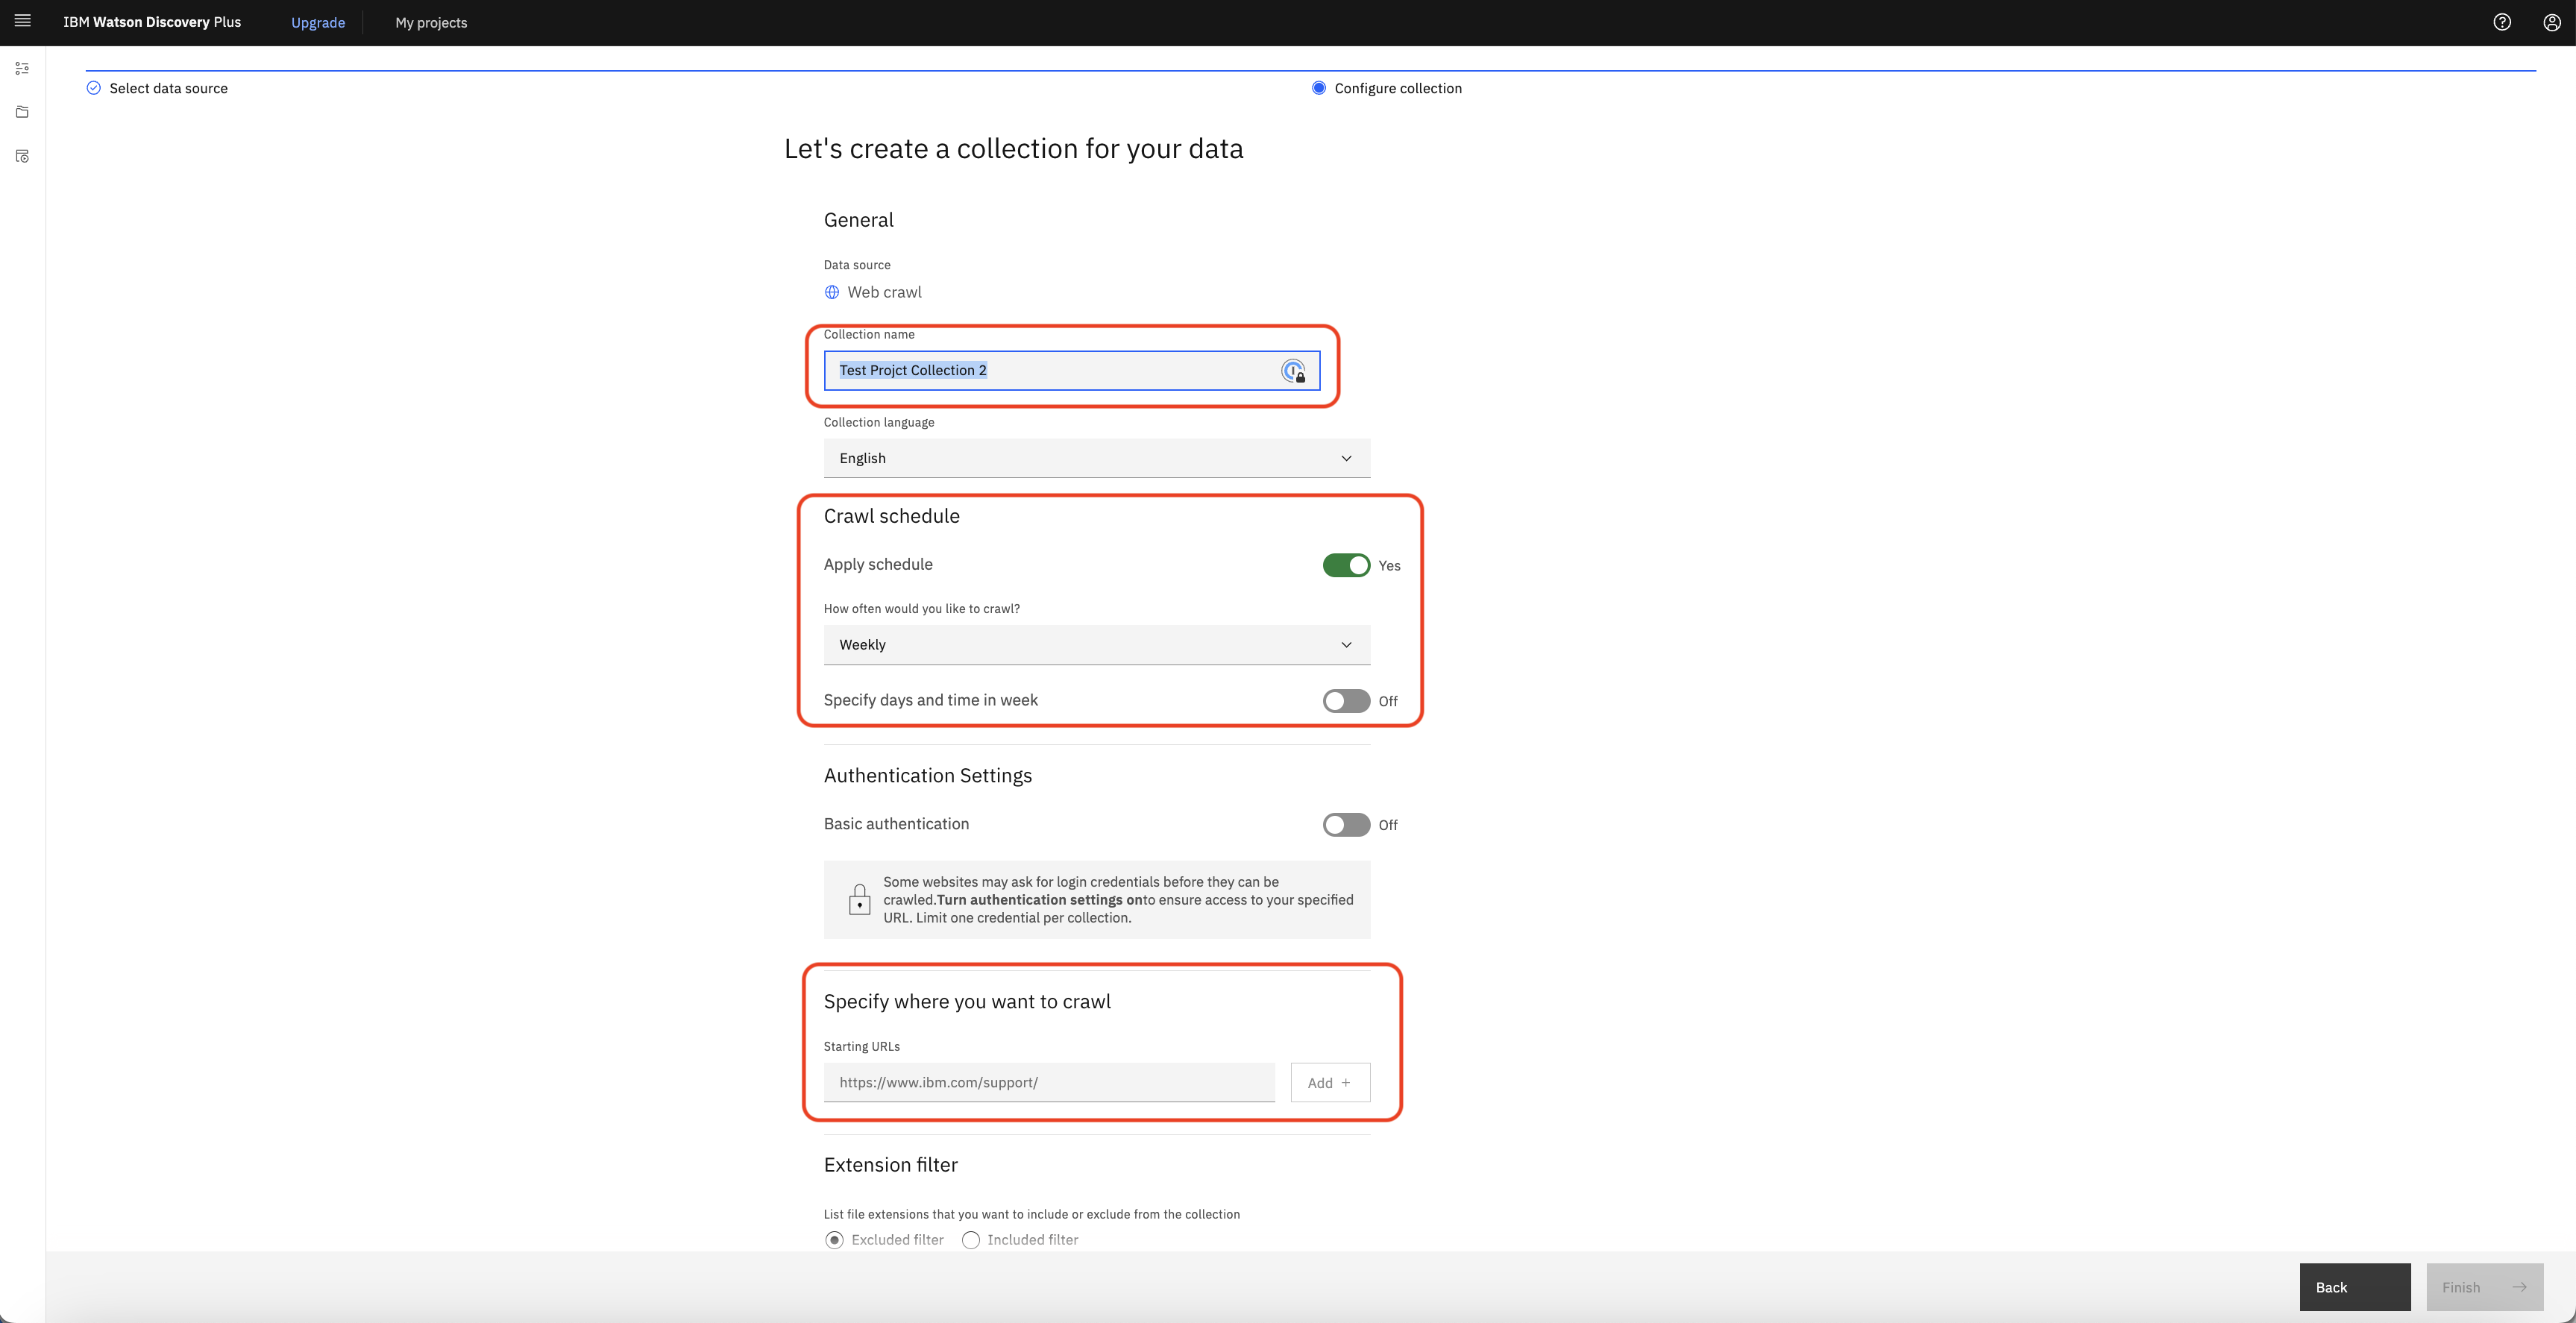Click the Select data source checkmark icon
This screenshot has width=2576, height=1323.
click(x=94, y=88)
